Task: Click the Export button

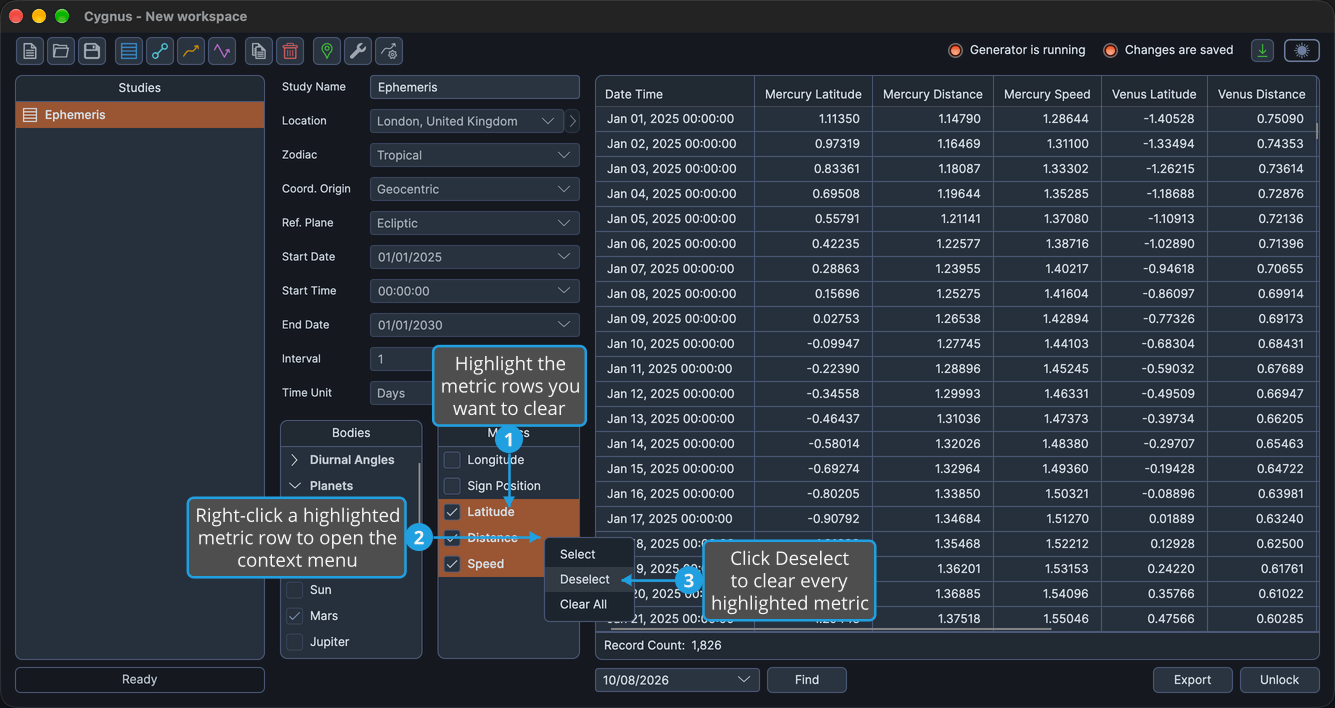Action: 1192,680
